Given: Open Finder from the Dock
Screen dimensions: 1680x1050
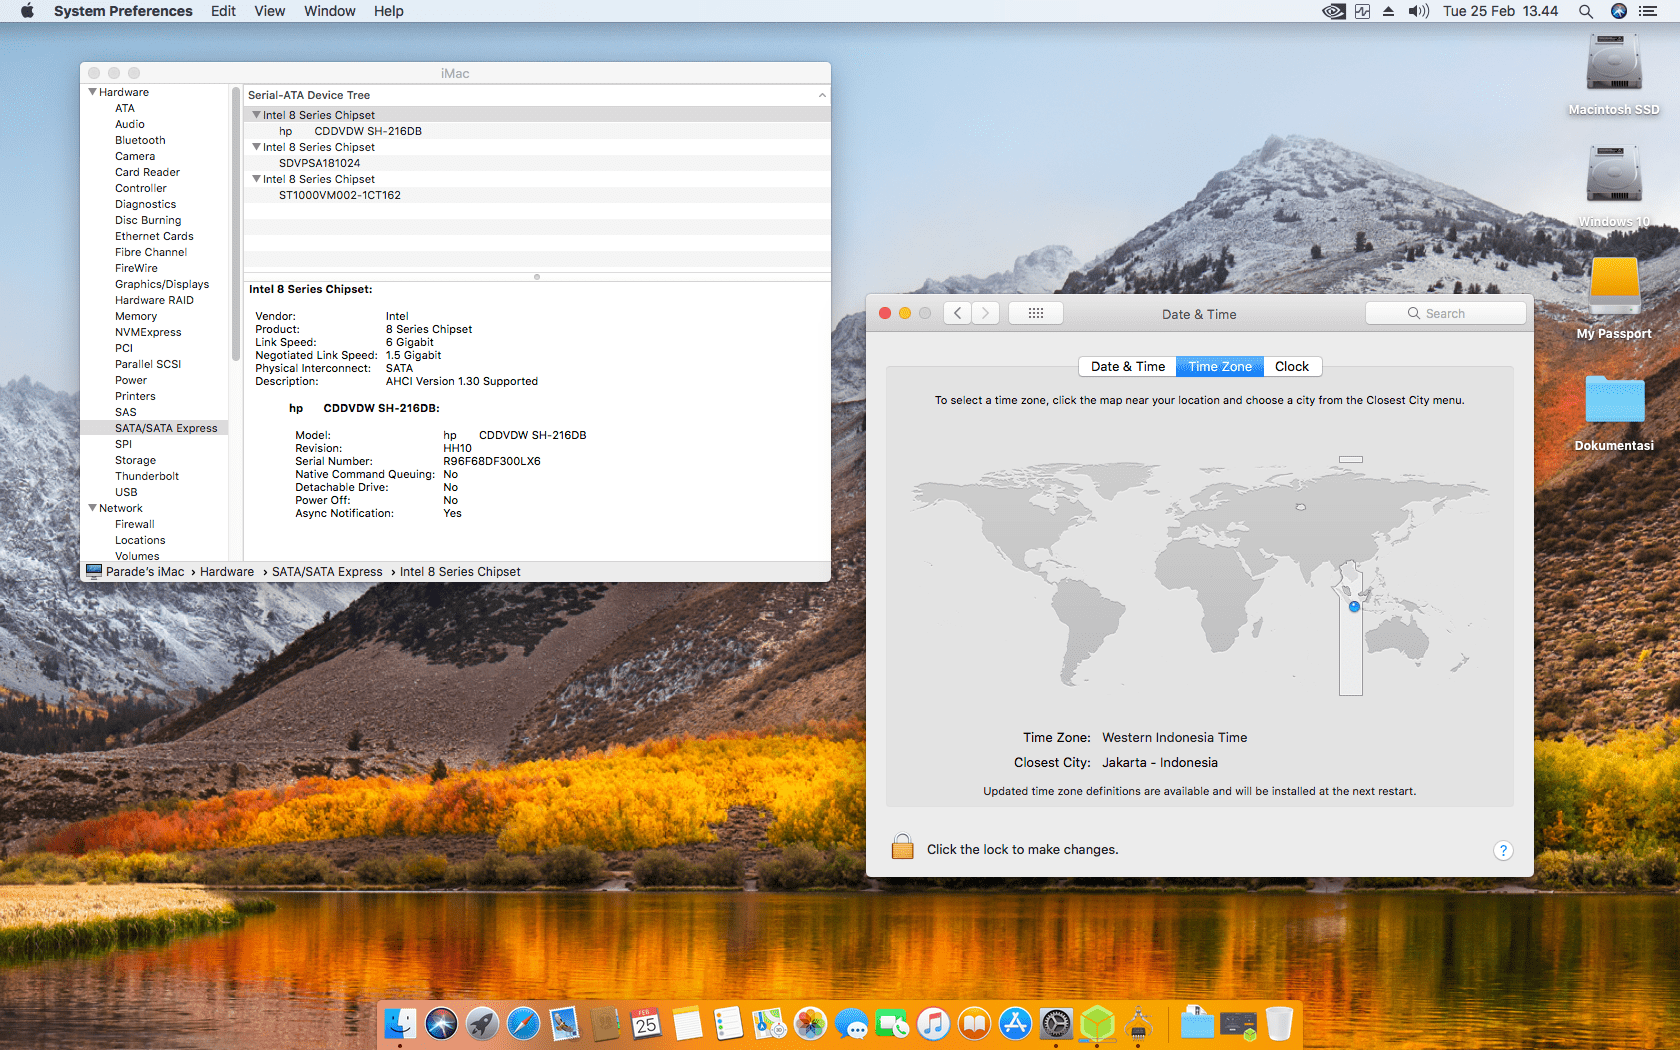Looking at the screenshot, I should click(x=400, y=1023).
